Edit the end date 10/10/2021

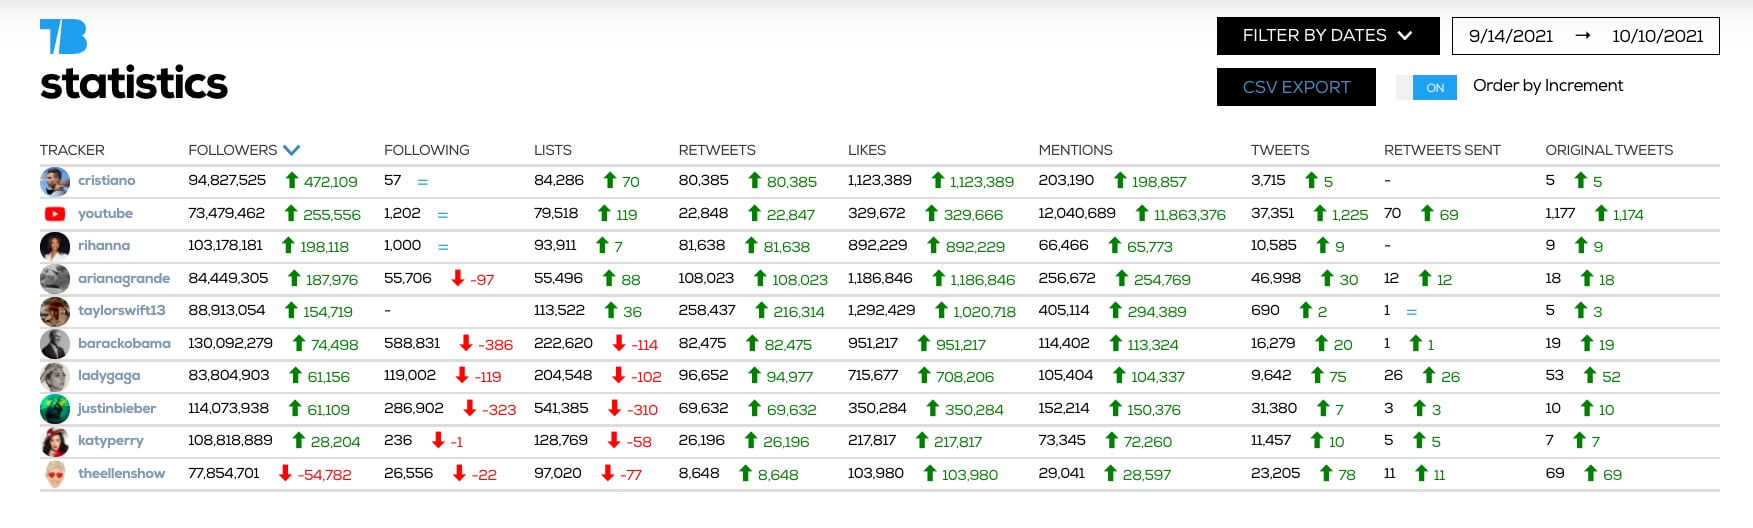pos(1657,36)
